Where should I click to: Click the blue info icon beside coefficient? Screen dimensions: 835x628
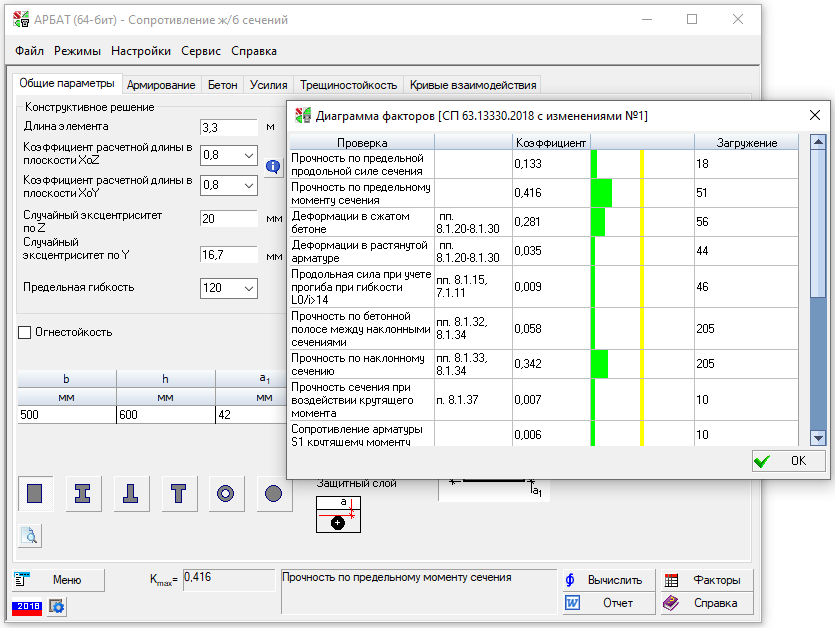click(272, 167)
